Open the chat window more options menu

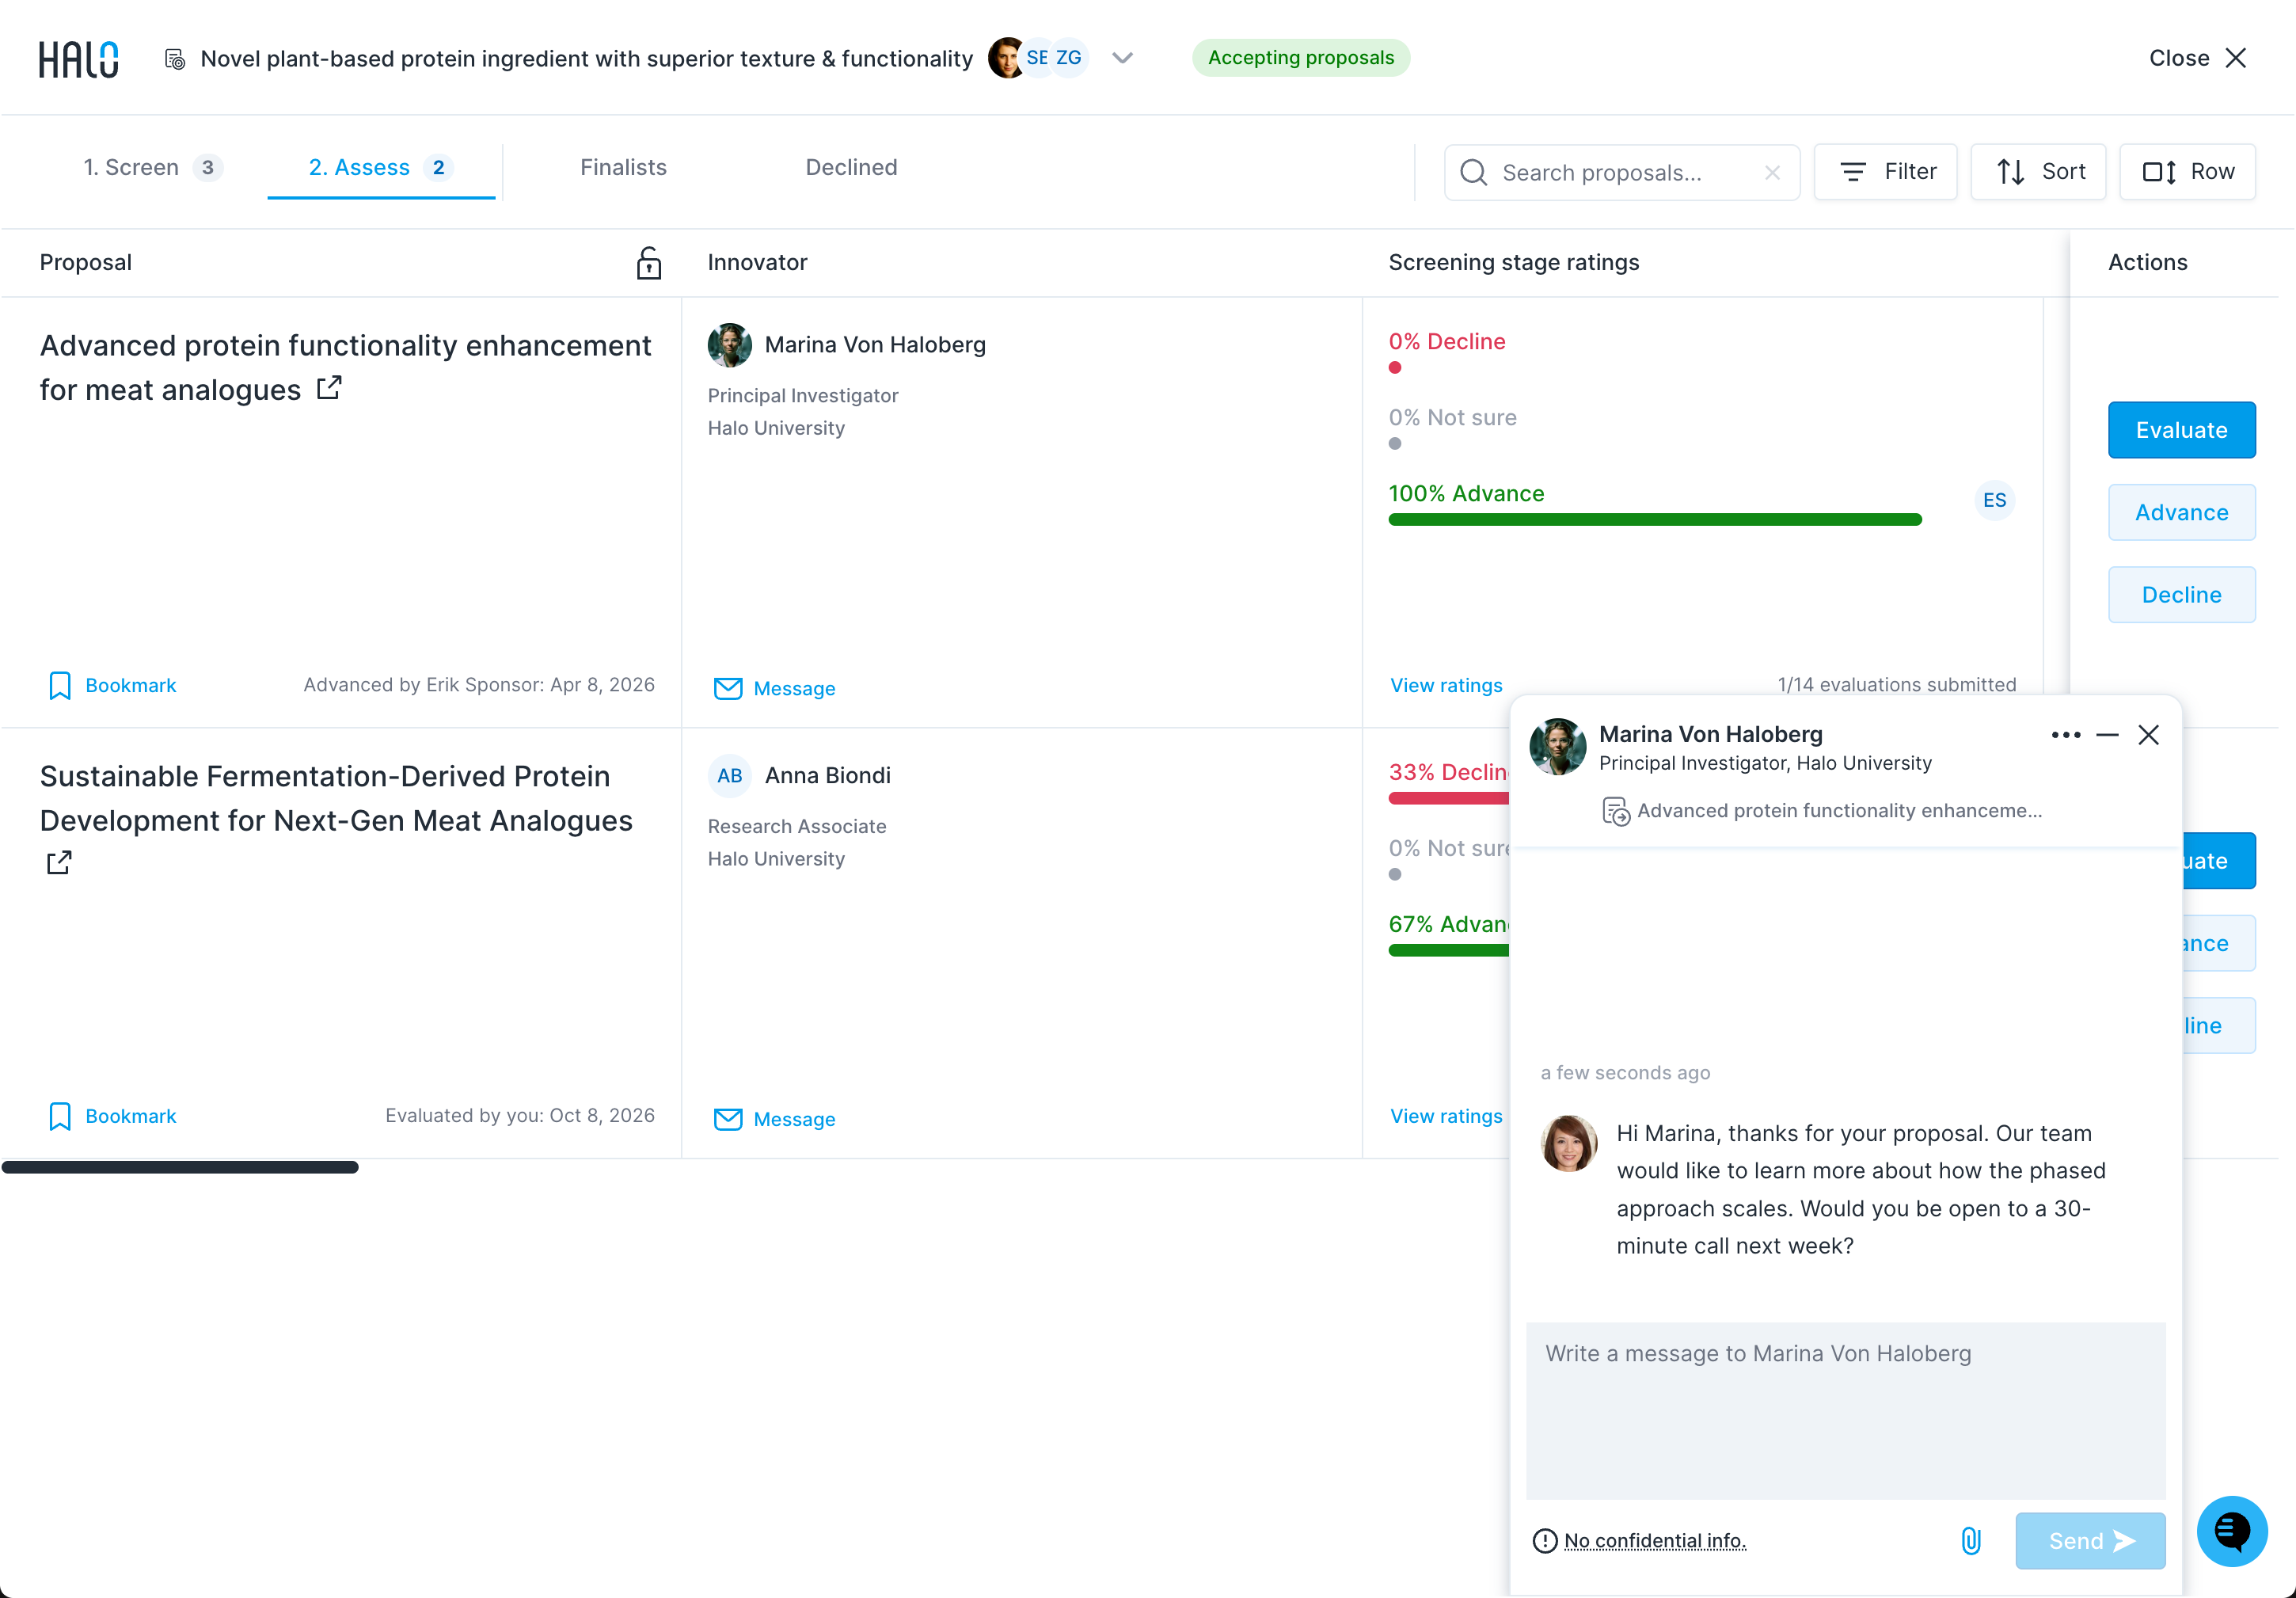[x=2065, y=735]
